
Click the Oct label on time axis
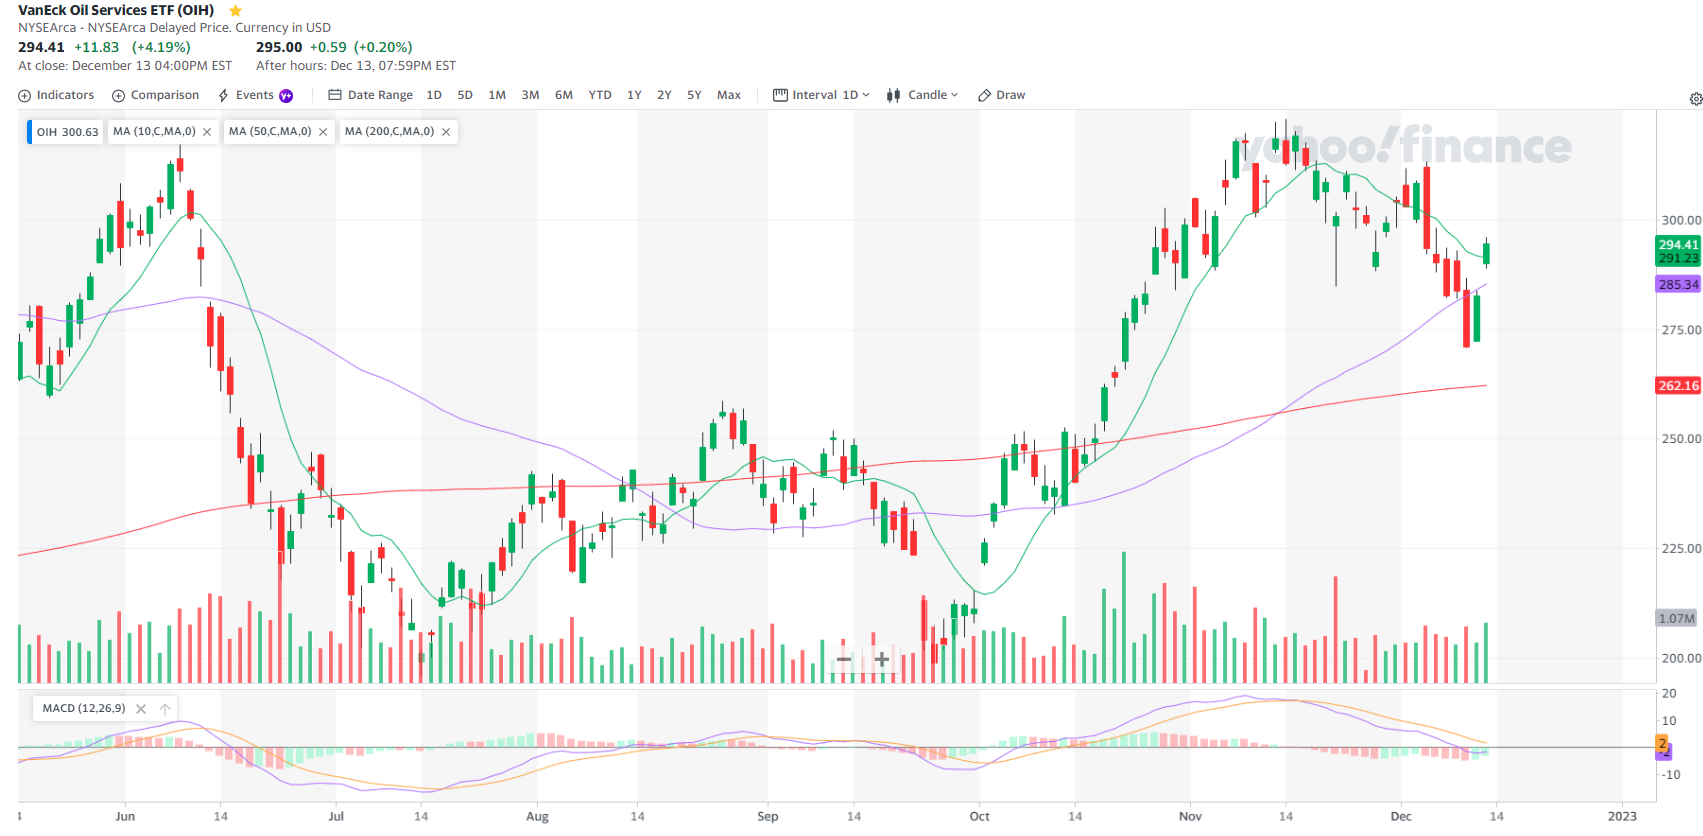pos(979,817)
